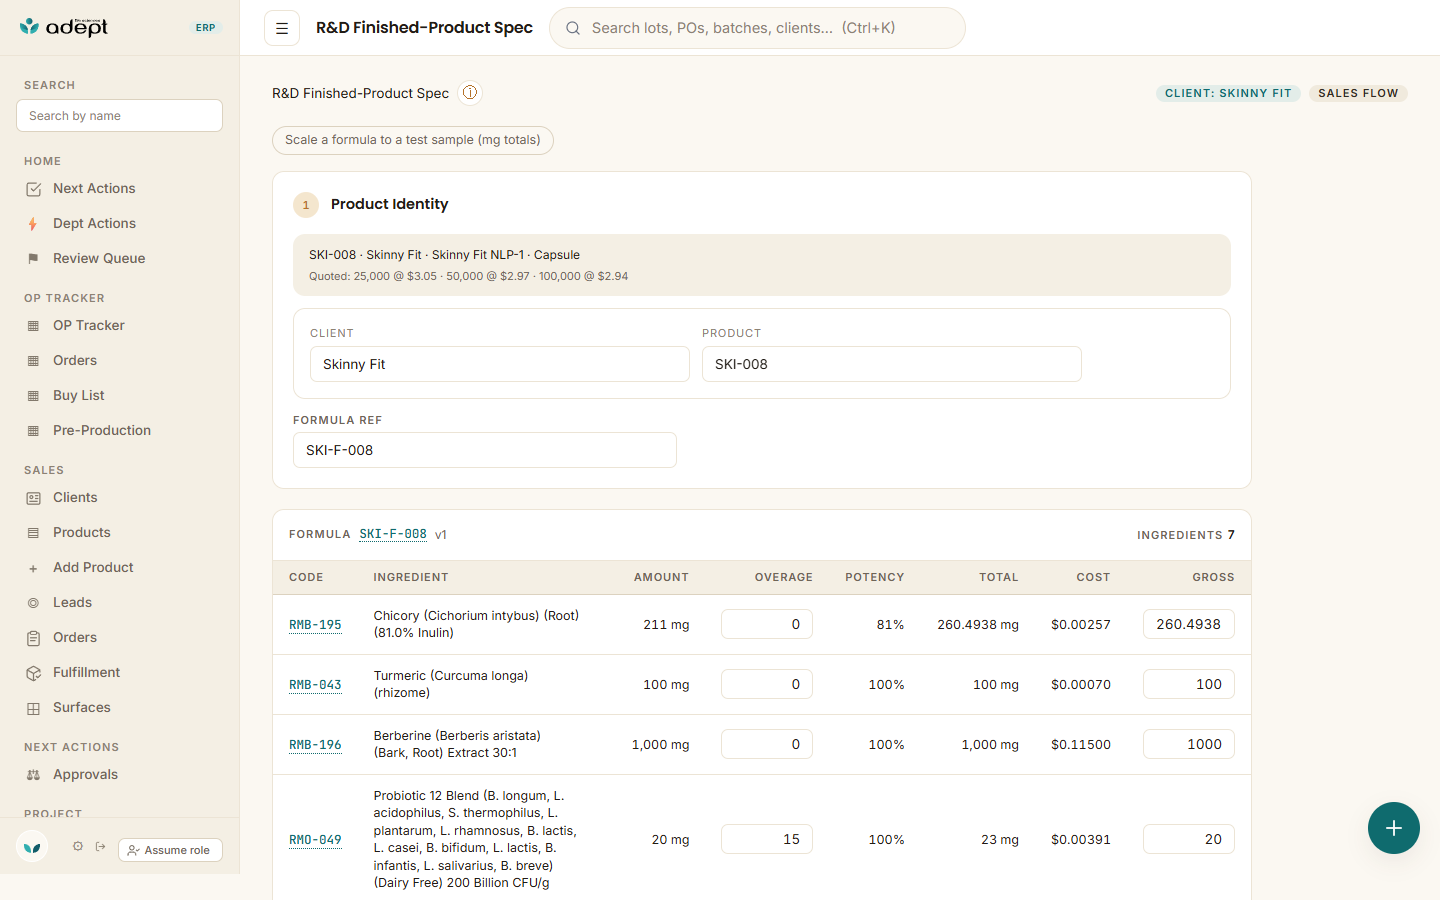Click the ERP badge beside the logo
Image resolution: width=1440 pixels, height=900 pixels.
(206, 28)
